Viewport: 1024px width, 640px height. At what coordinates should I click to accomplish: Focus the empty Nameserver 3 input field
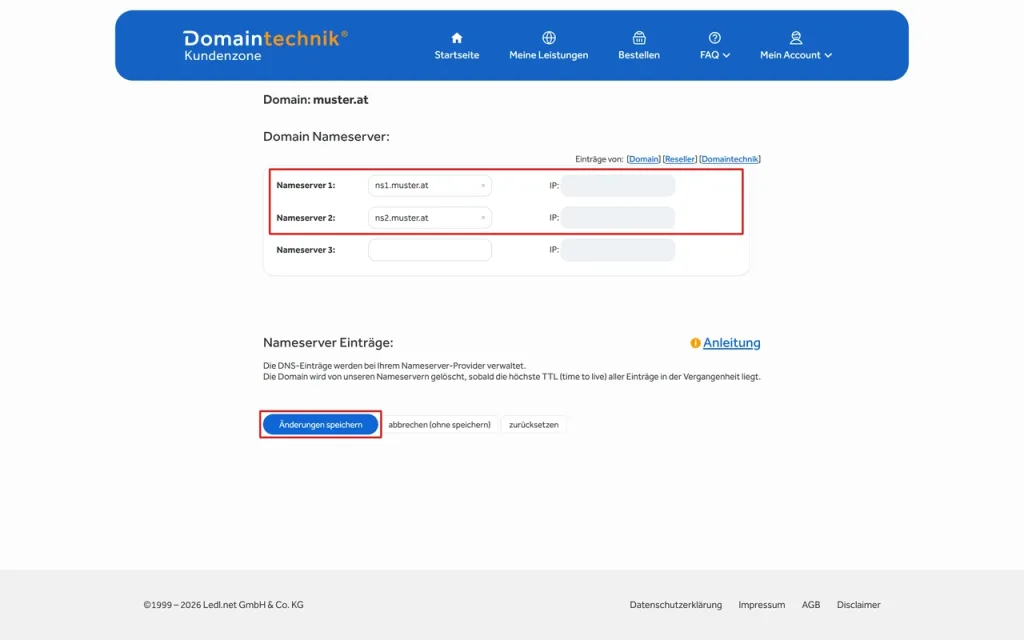click(x=430, y=250)
